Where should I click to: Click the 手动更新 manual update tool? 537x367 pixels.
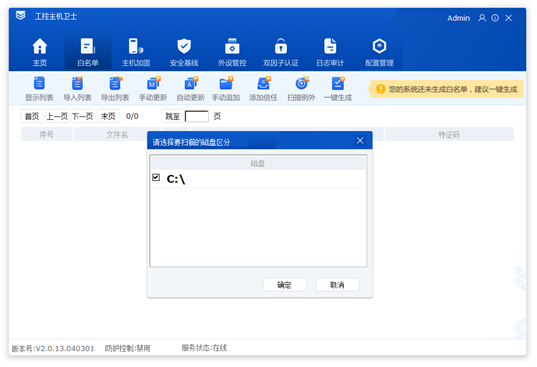click(x=153, y=89)
